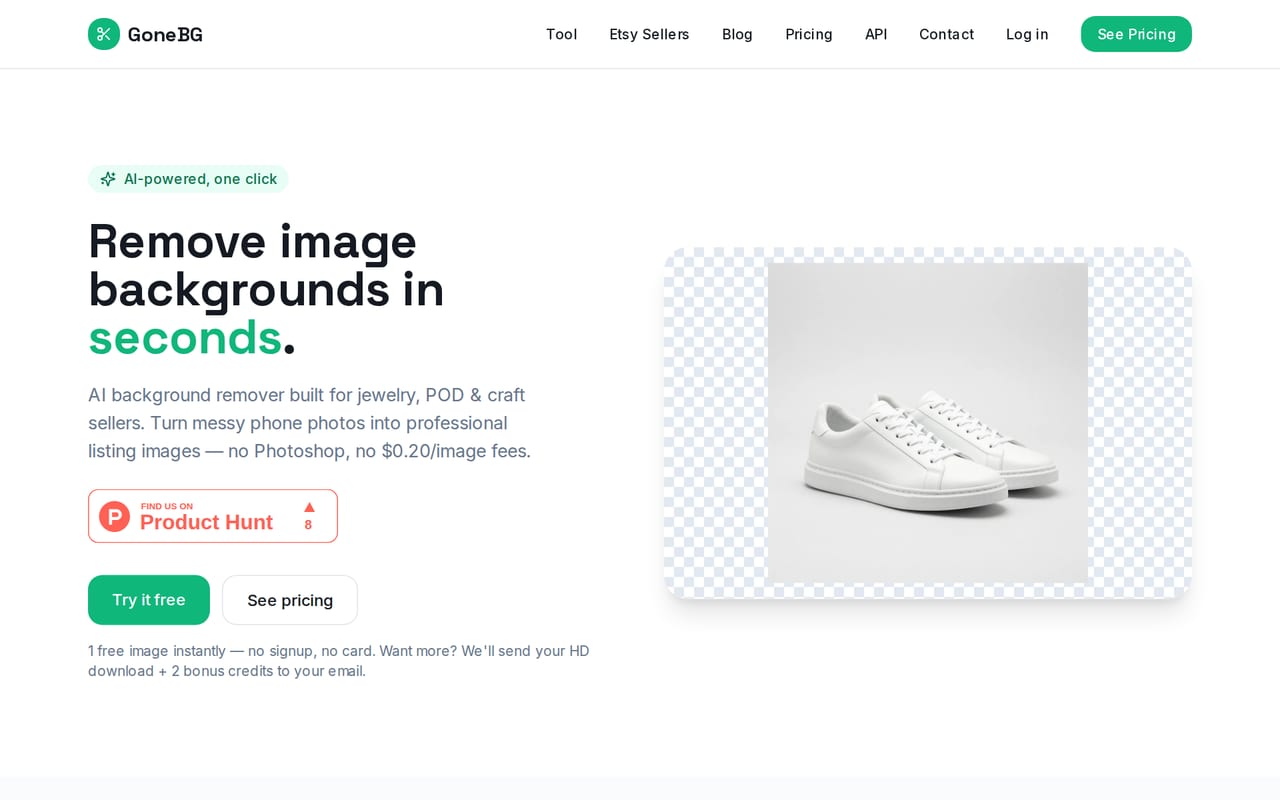Open the API nav link
Image resolution: width=1280 pixels, height=800 pixels.
pyautogui.click(x=876, y=34)
